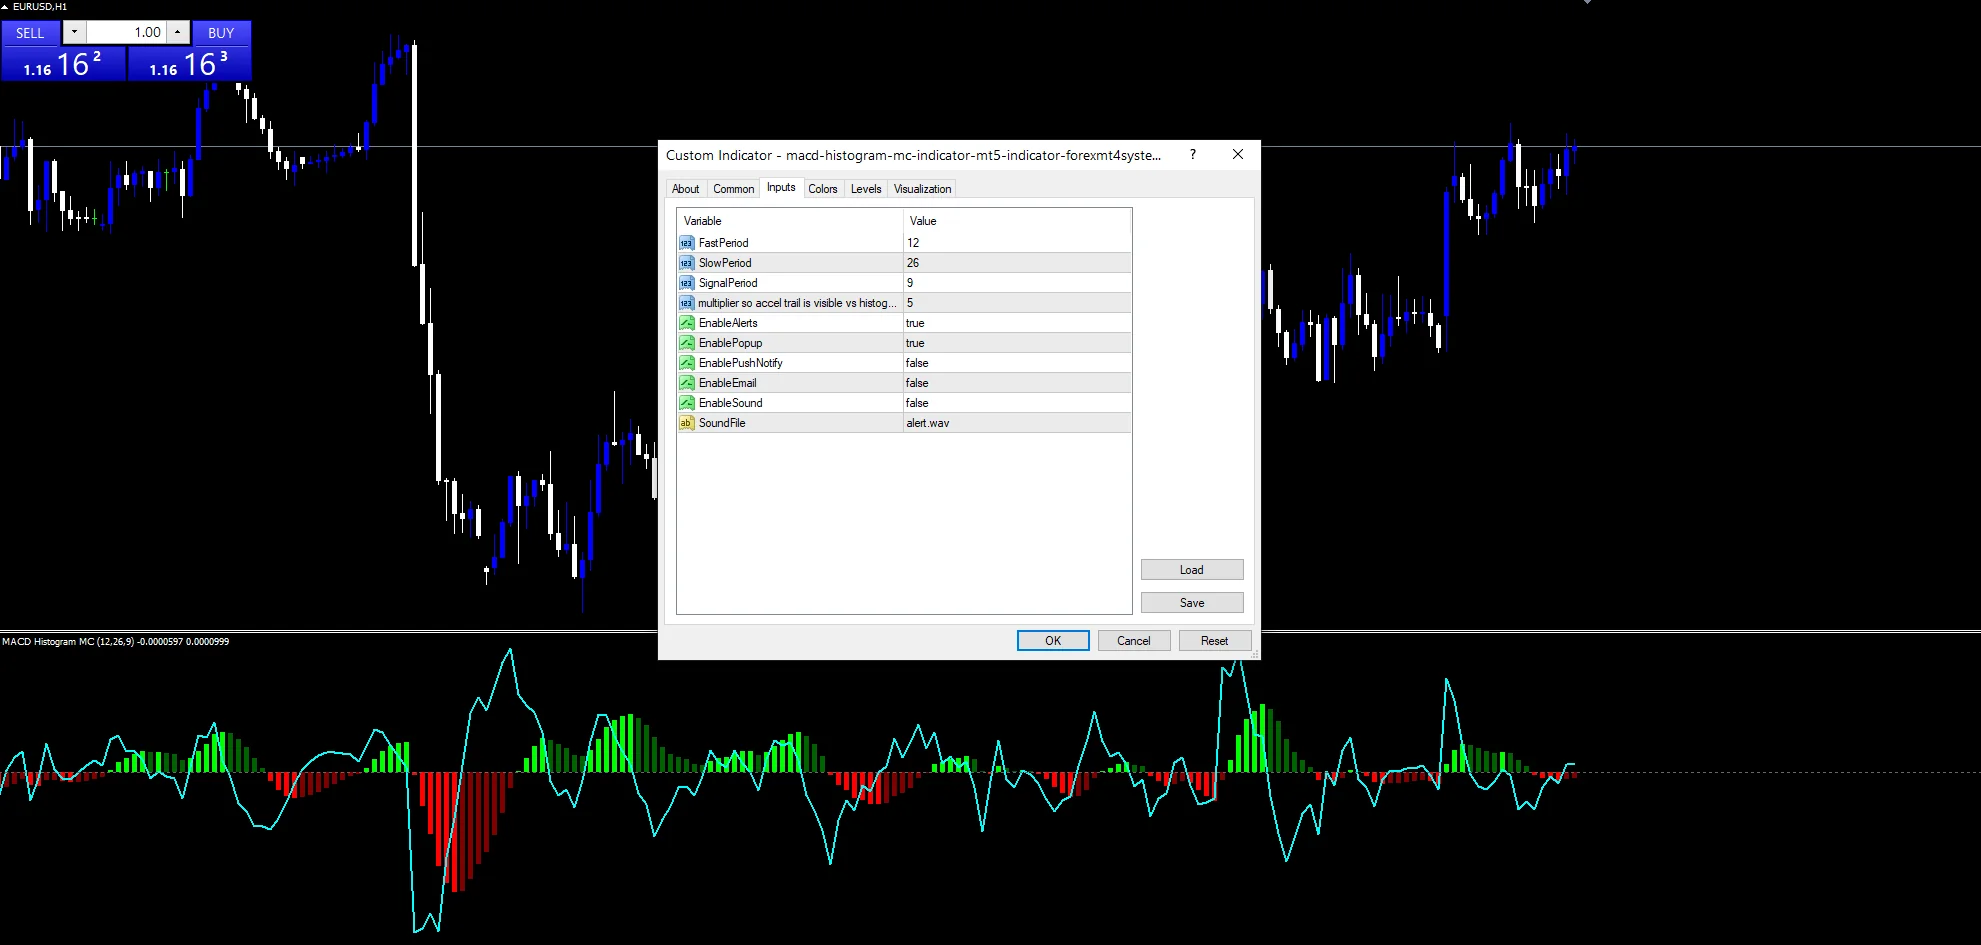Click the EnablePopup variable name
This screenshot has width=1981, height=945.
click(x=730, y=343)
